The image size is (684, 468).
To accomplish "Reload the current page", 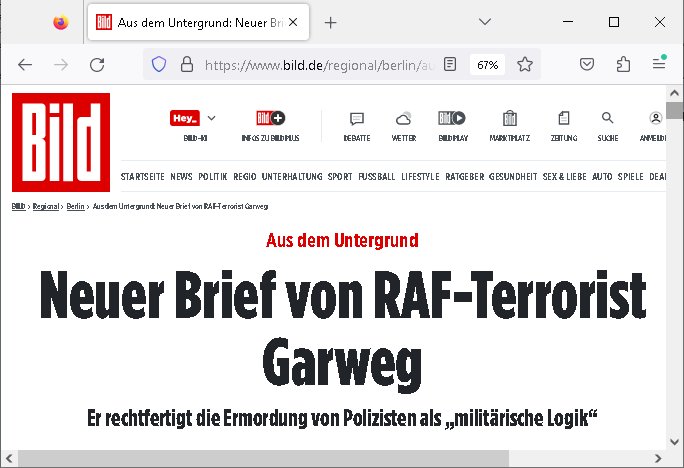I will [97, 65].
